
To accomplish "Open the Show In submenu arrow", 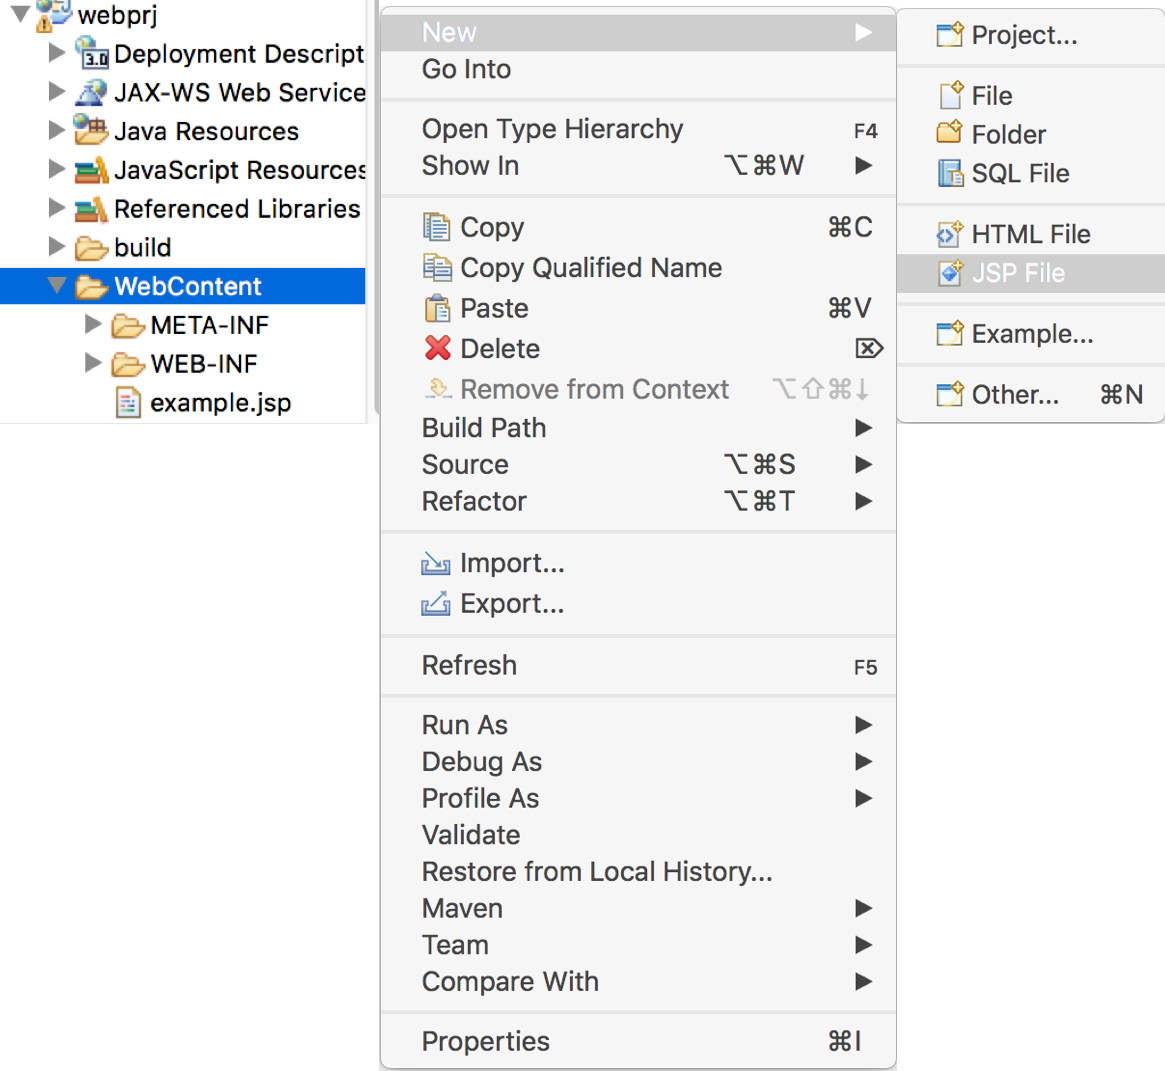I will coord(863,165).
